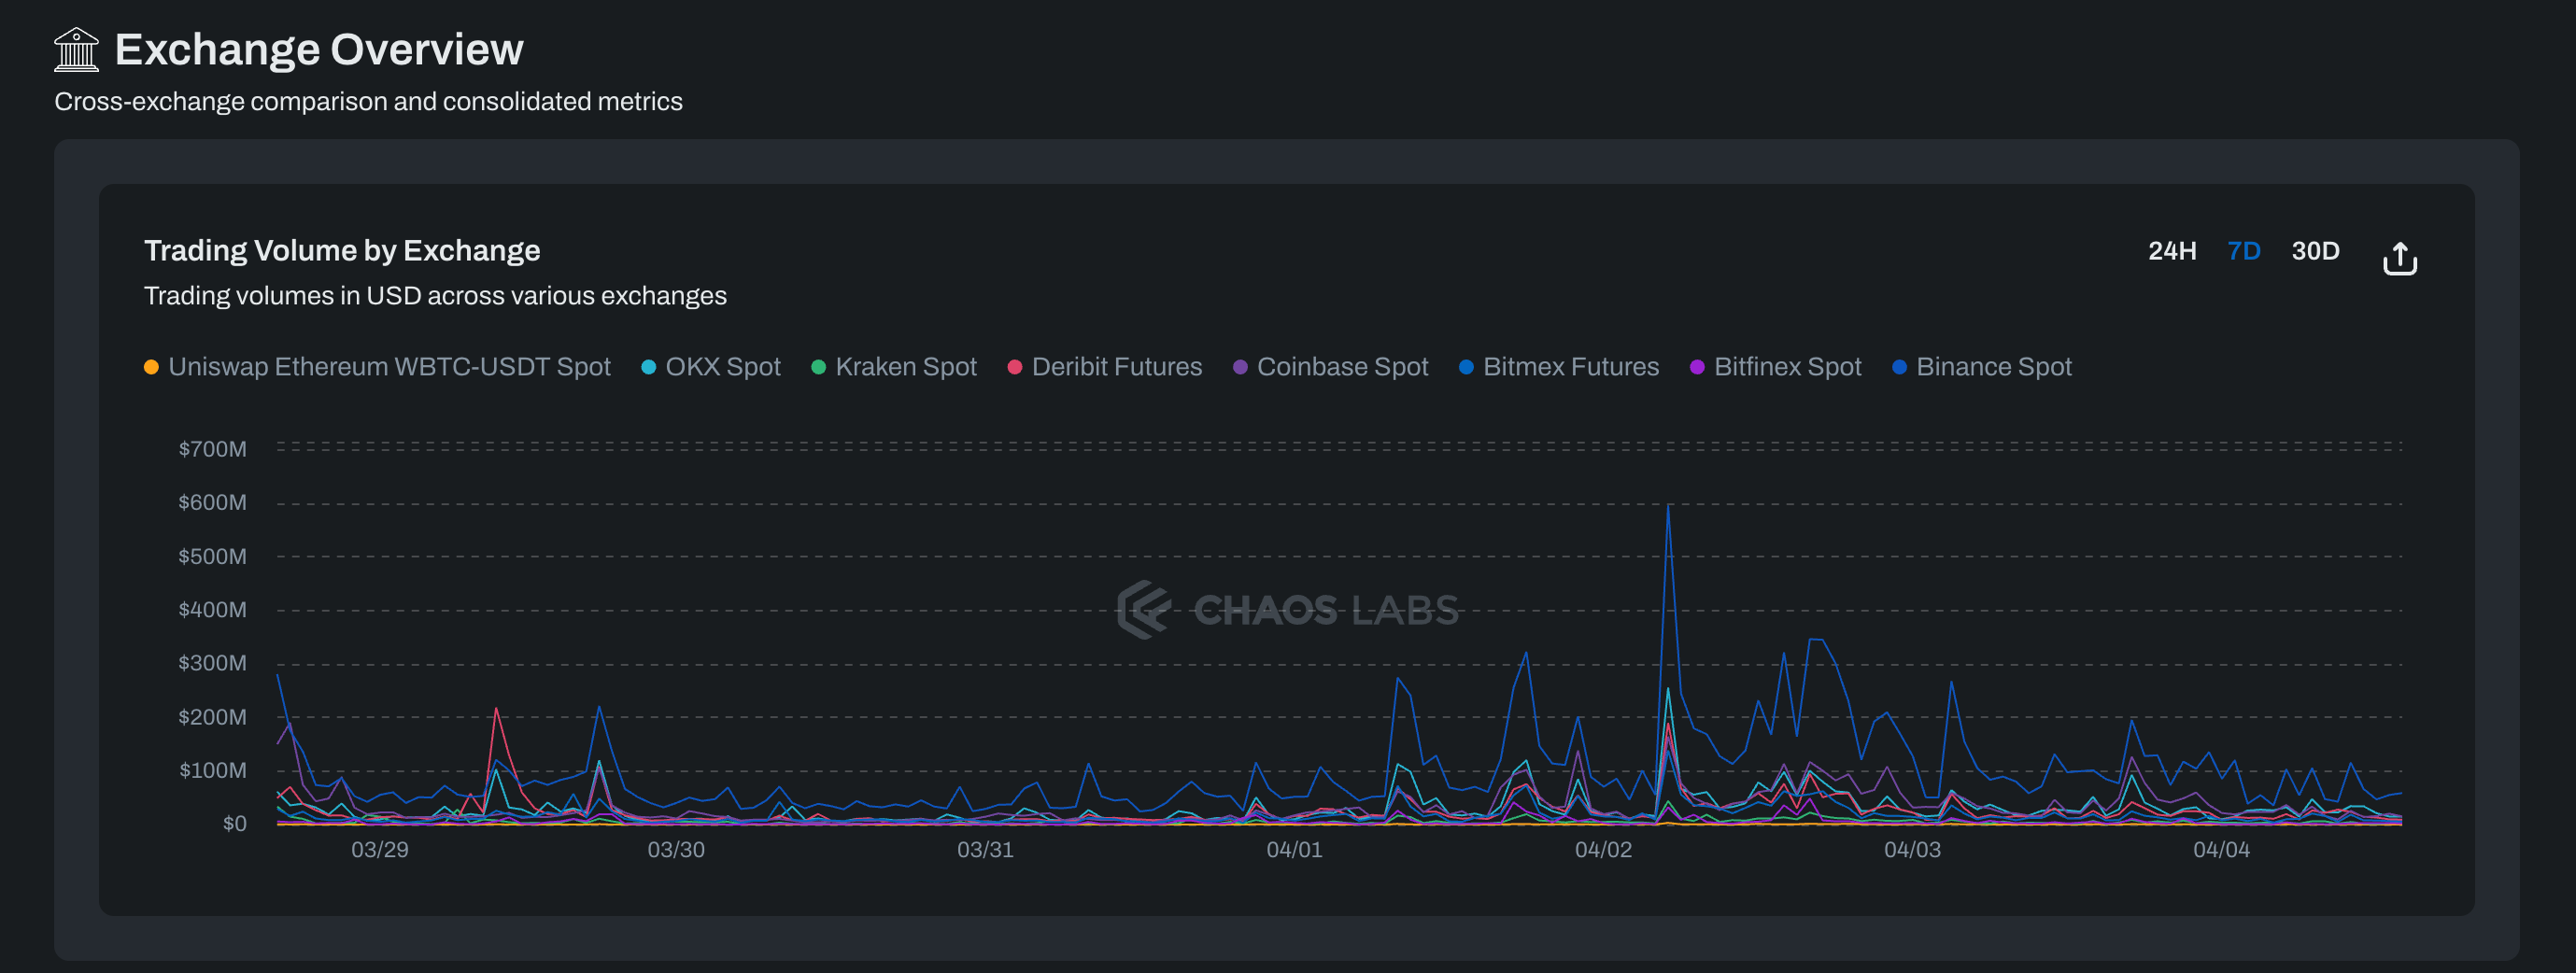Hide Deribit Futures from the chart
Viewport: 2576px width, 973px height.
point(1105,367)
